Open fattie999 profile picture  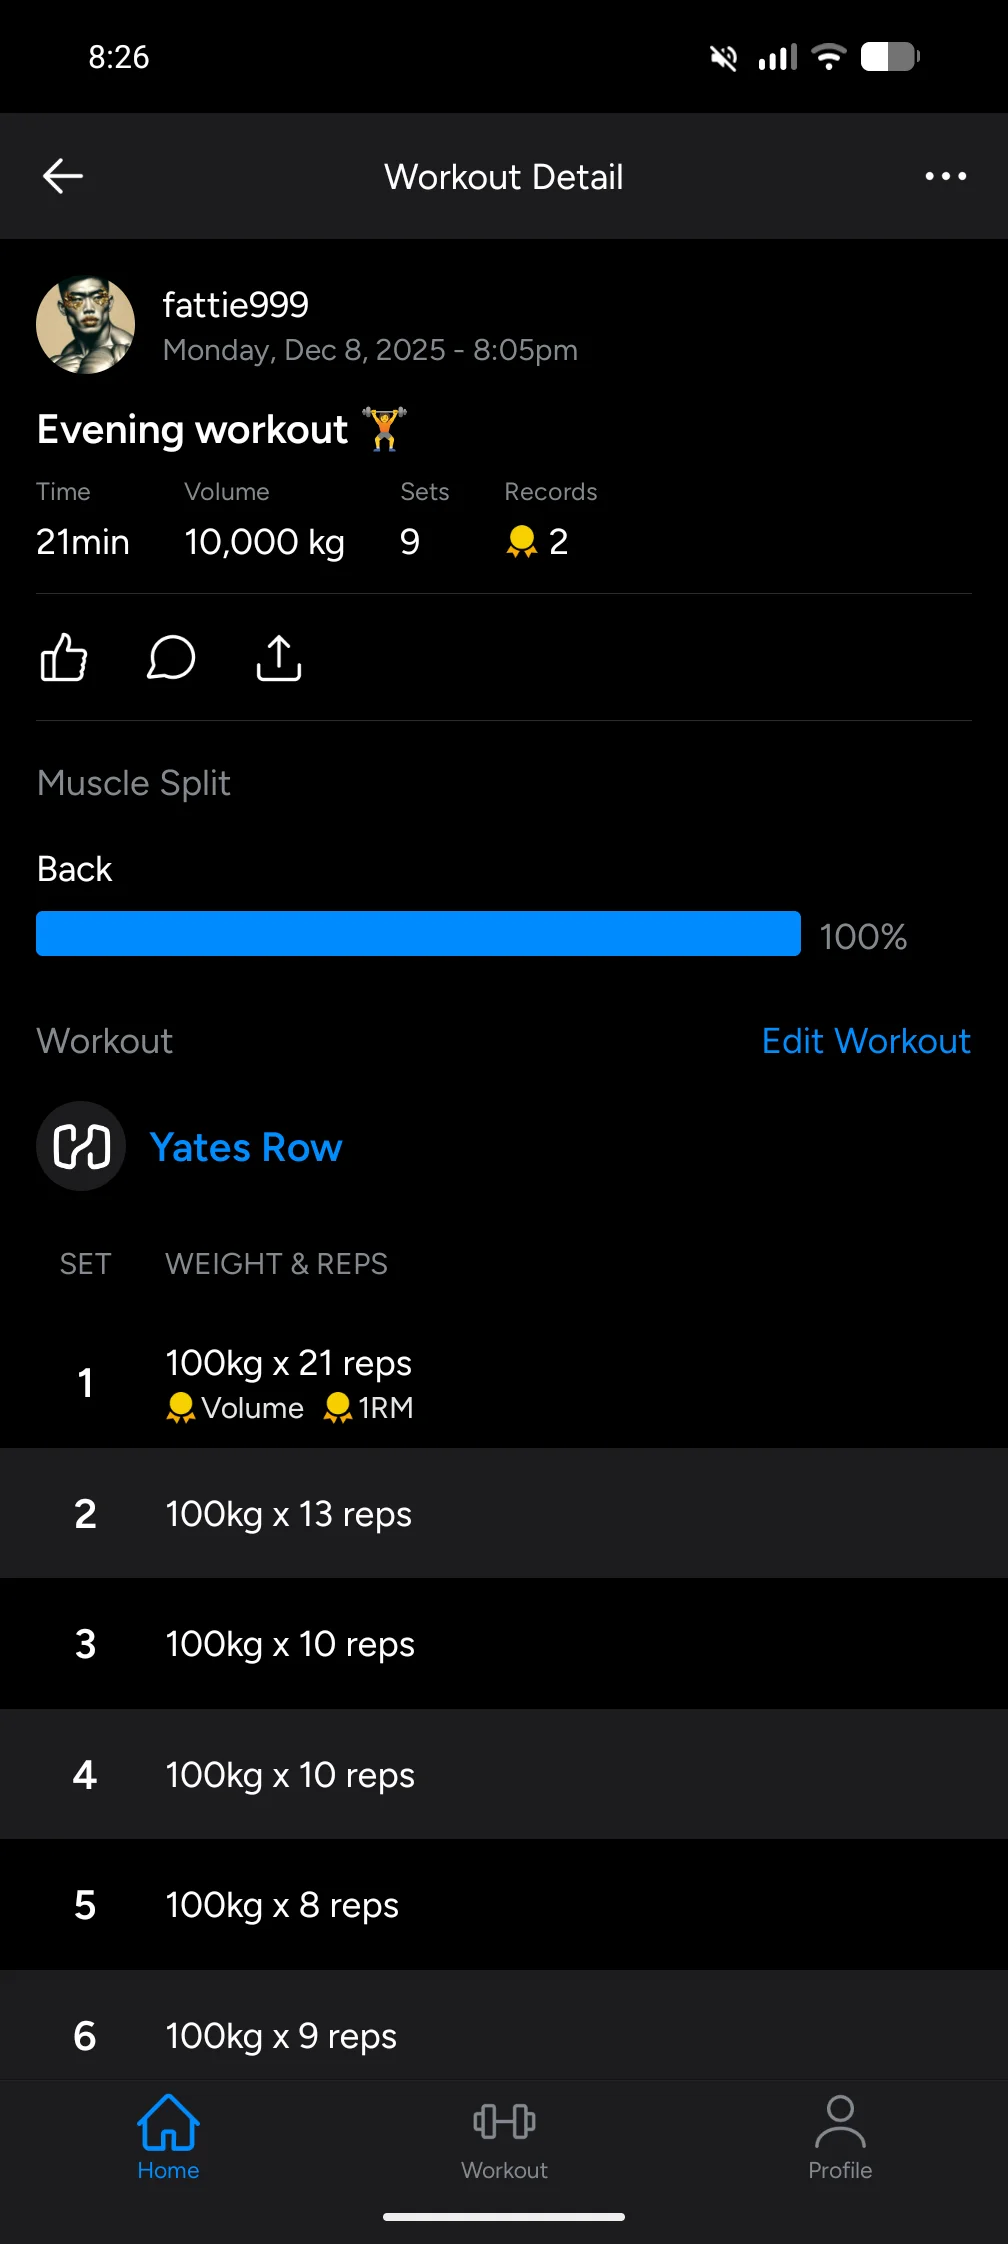pos(86,325)
